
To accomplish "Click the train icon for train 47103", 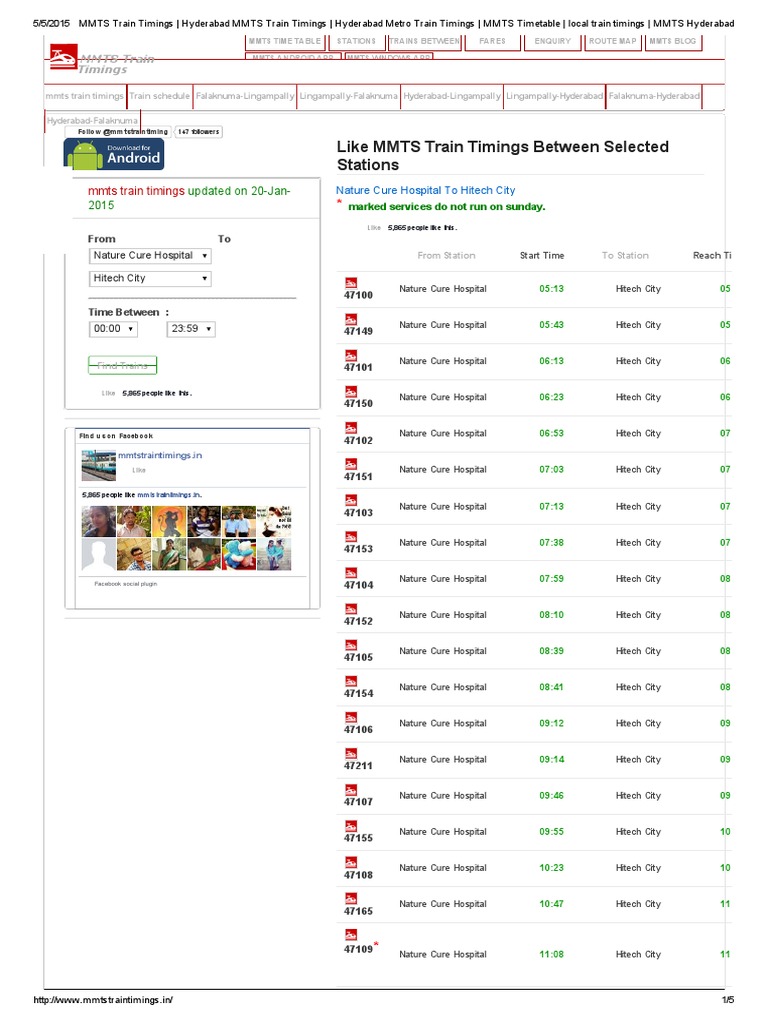I will point(351,500).
